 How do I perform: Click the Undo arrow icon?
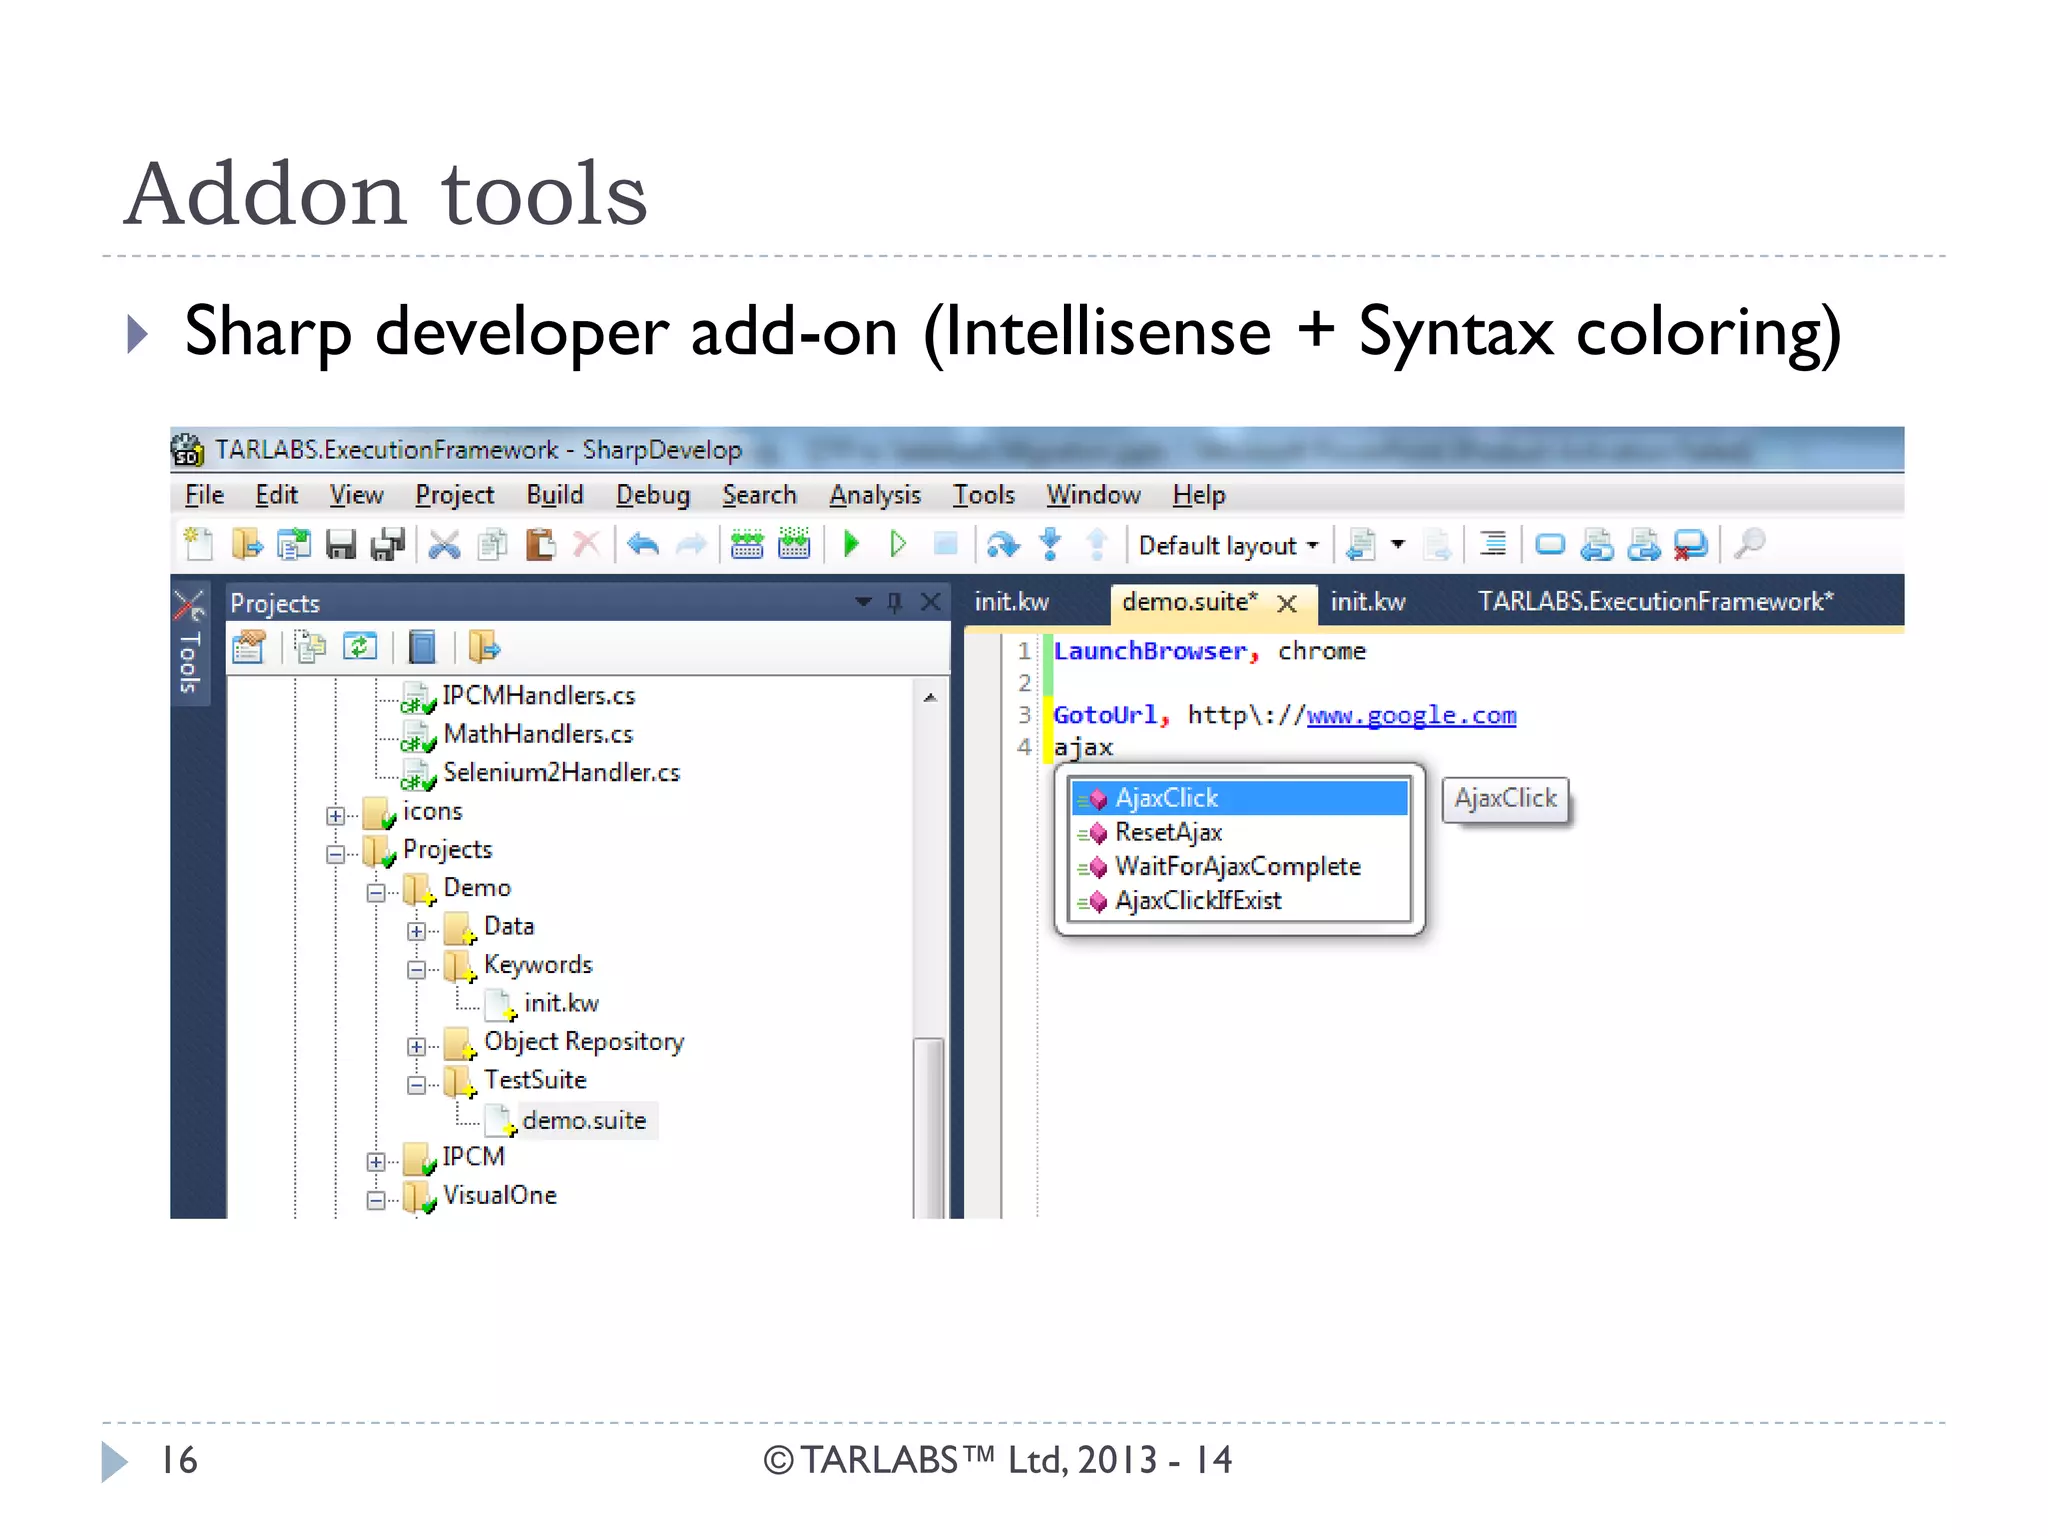(643, 544)
